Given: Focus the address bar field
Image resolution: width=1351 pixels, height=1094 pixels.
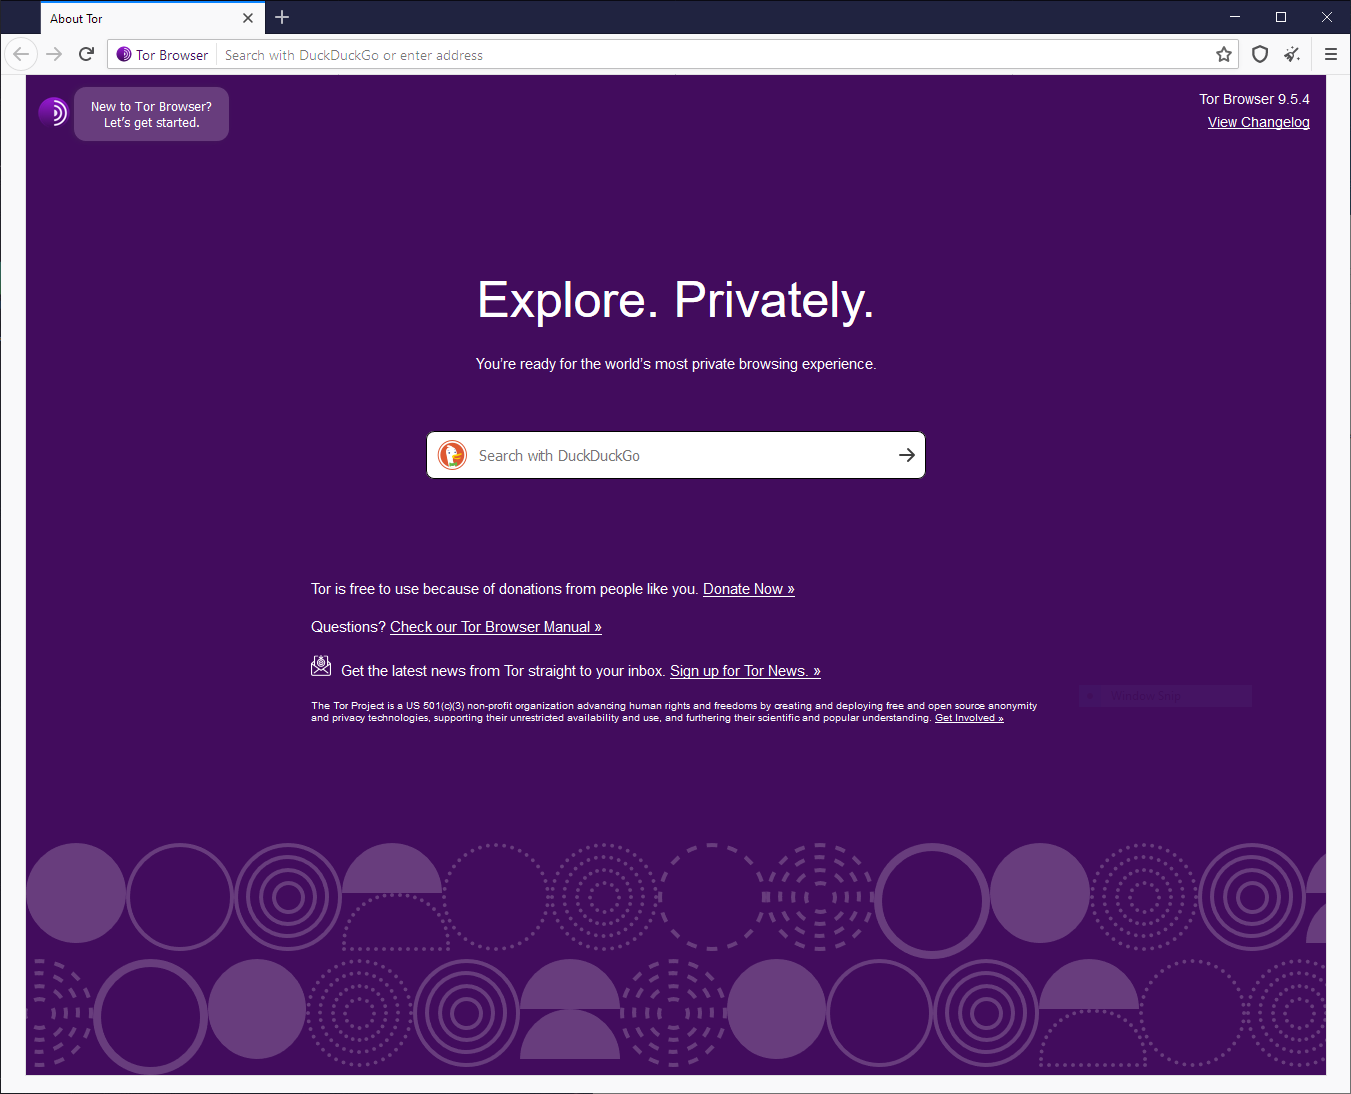Looking at the screenshot, I should tap(700, 55).
